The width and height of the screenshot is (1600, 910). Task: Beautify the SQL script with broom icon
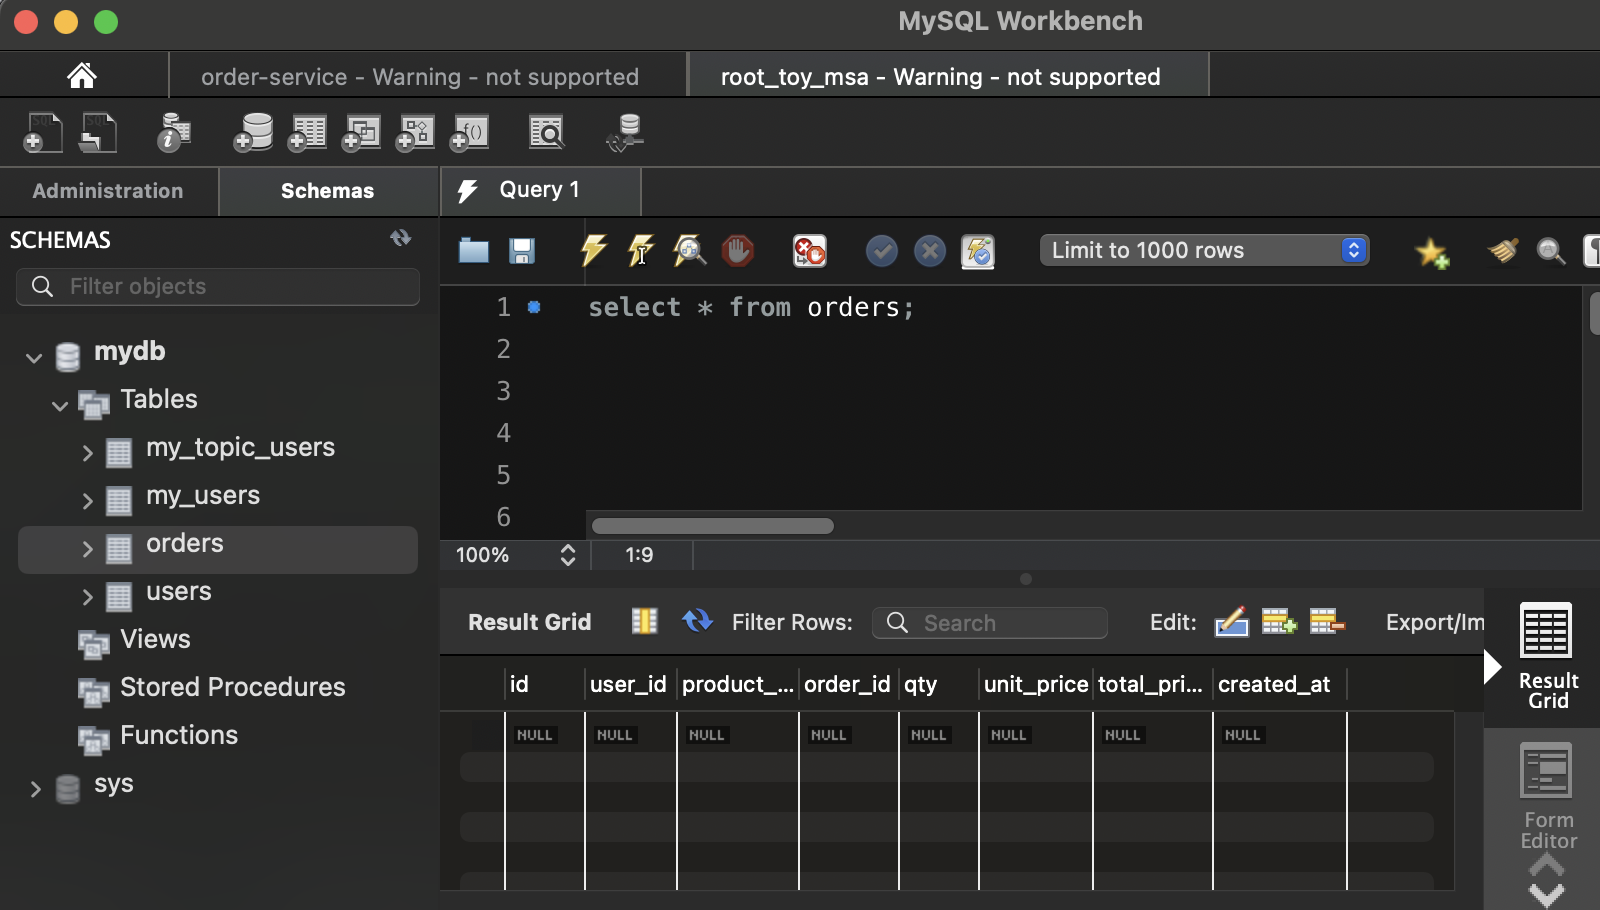pyautogui.click(x=1502, y=250)
